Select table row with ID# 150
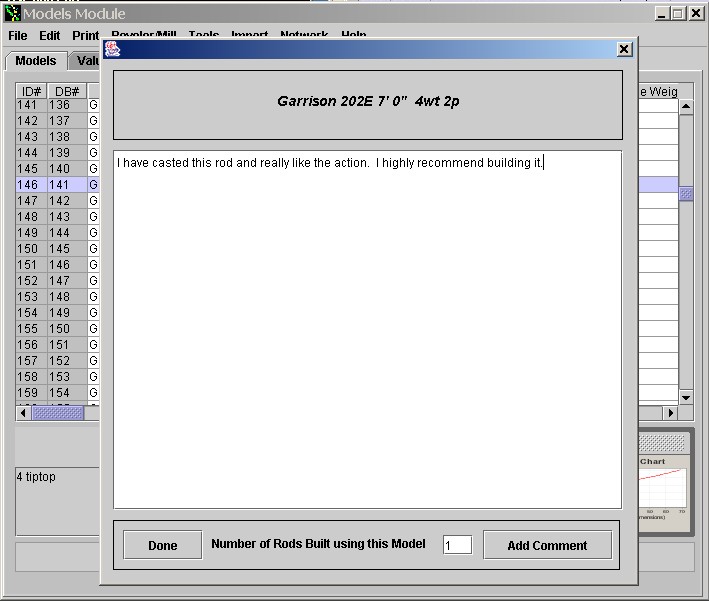The image size is (709, 601). point(31,249)
